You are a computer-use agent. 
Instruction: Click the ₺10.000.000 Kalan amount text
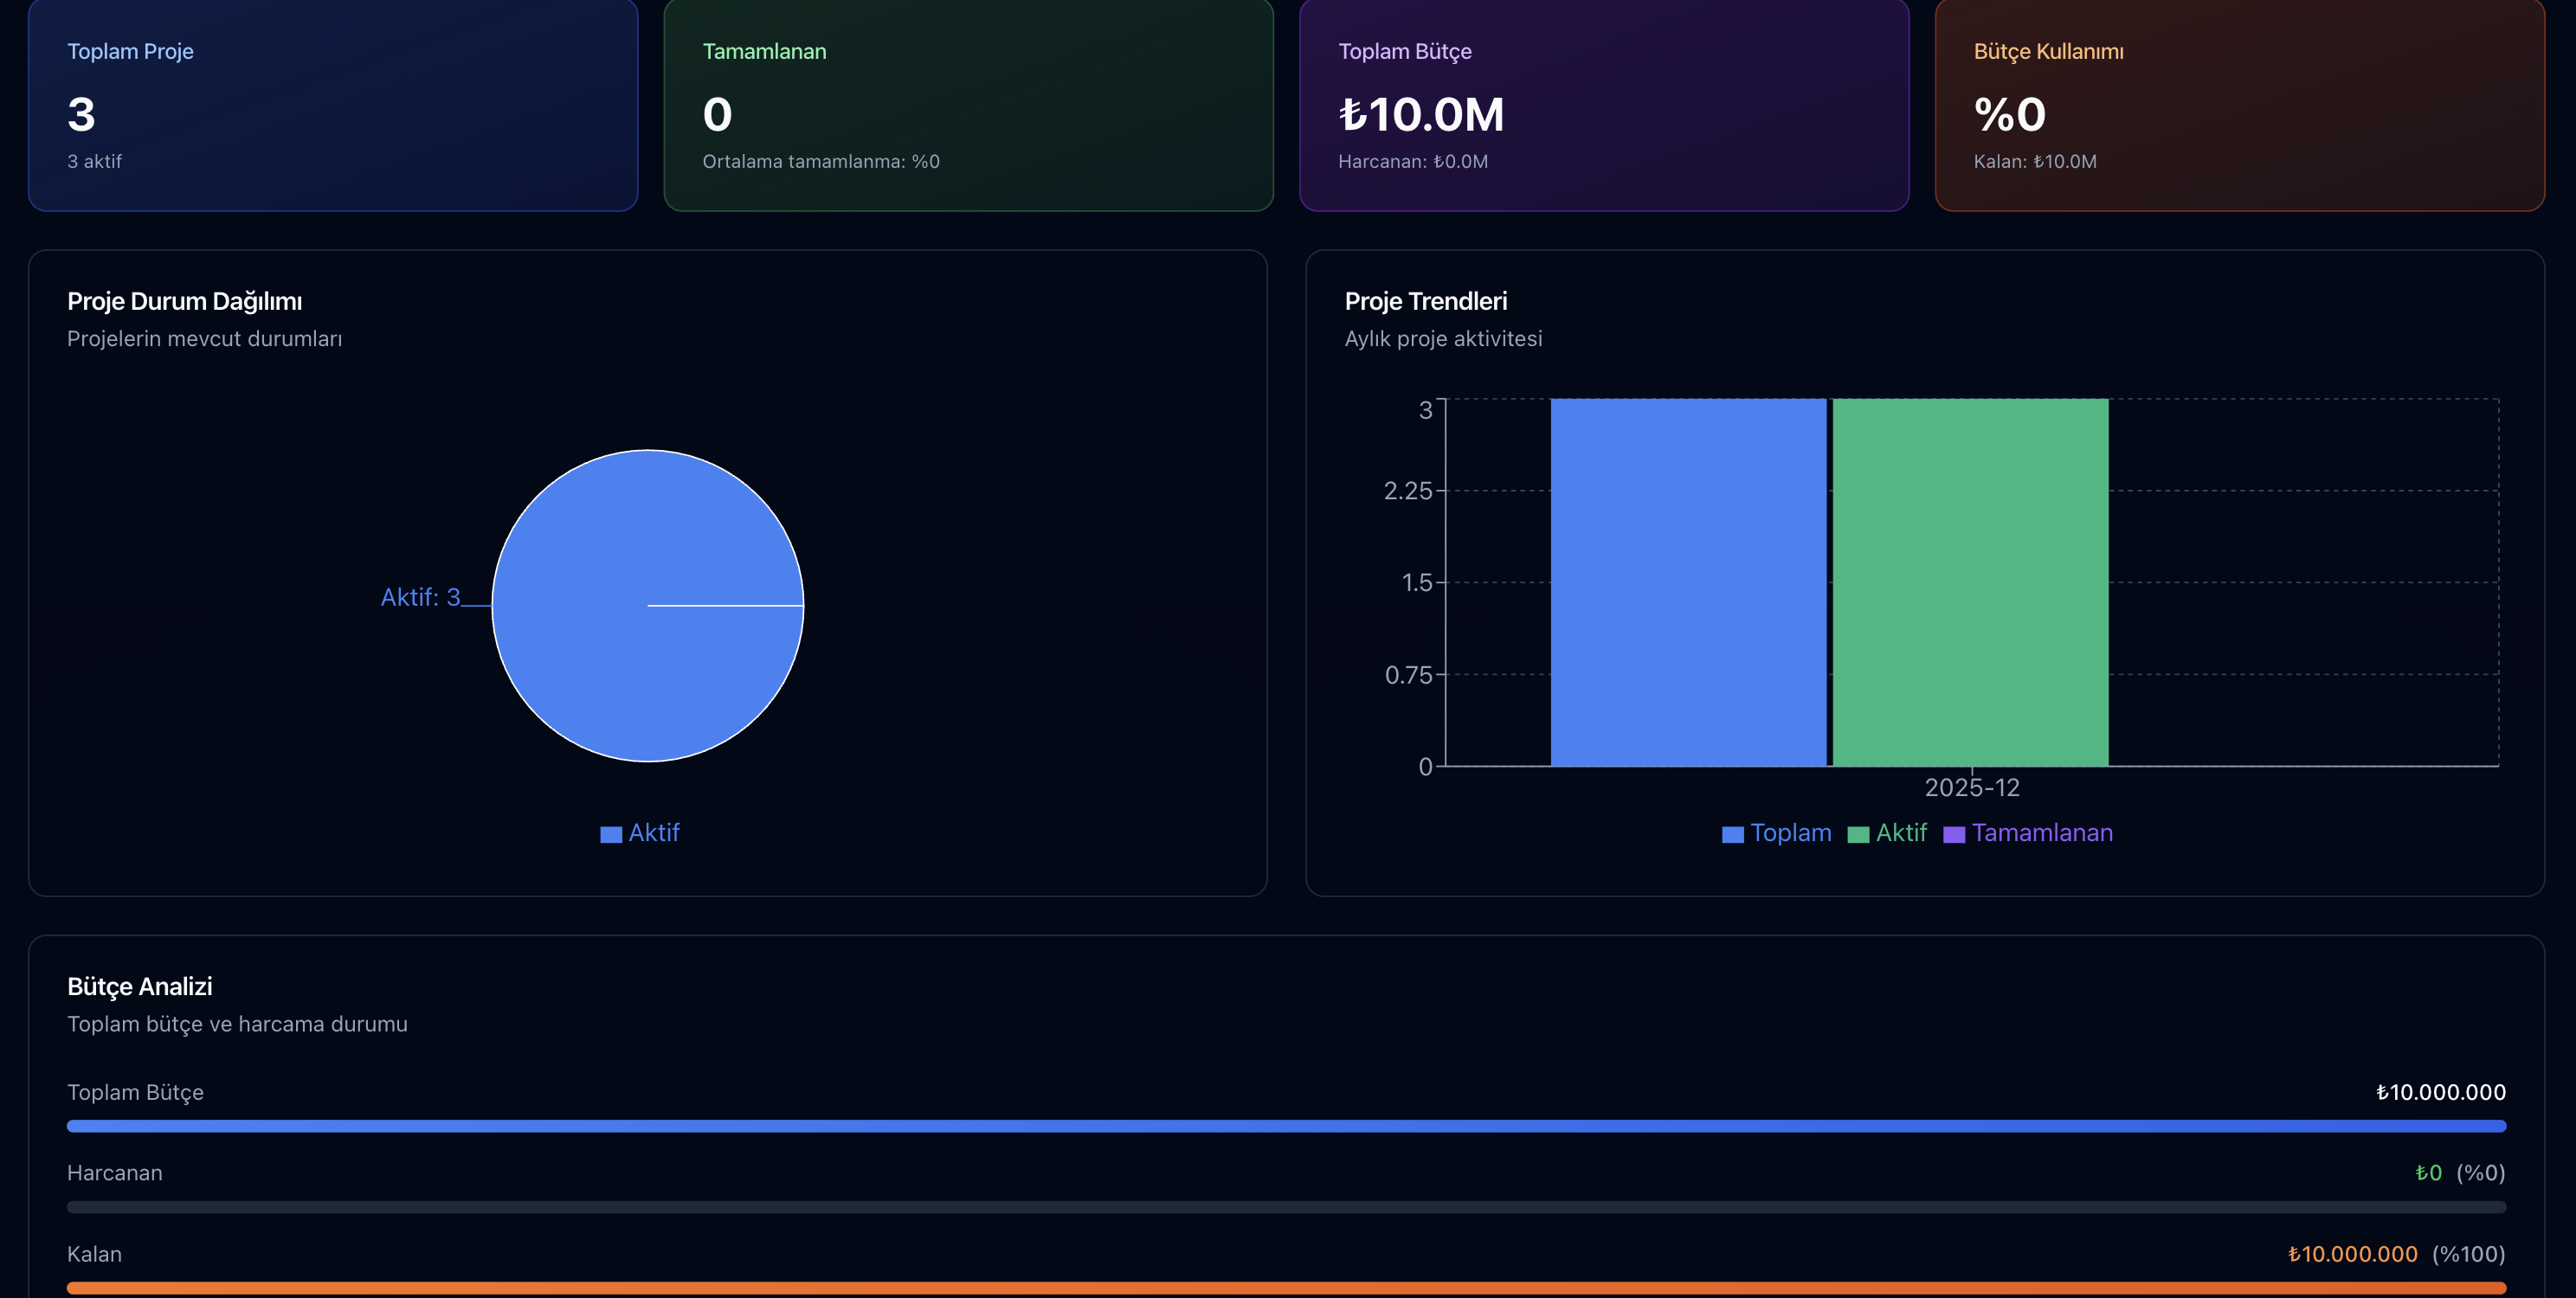2352,1254
